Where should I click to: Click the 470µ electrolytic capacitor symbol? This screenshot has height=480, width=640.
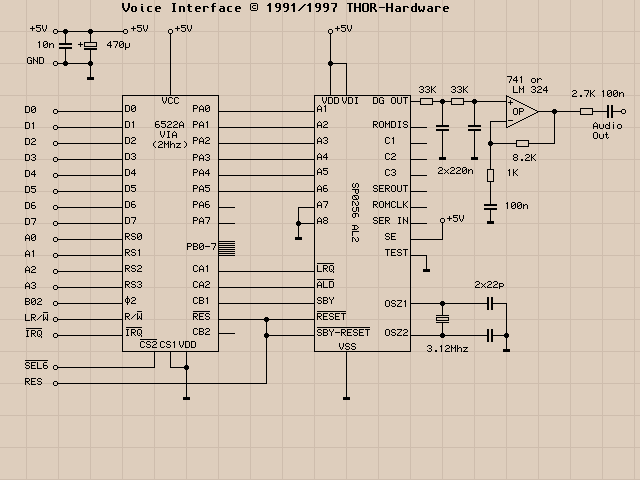pos(91,46)
